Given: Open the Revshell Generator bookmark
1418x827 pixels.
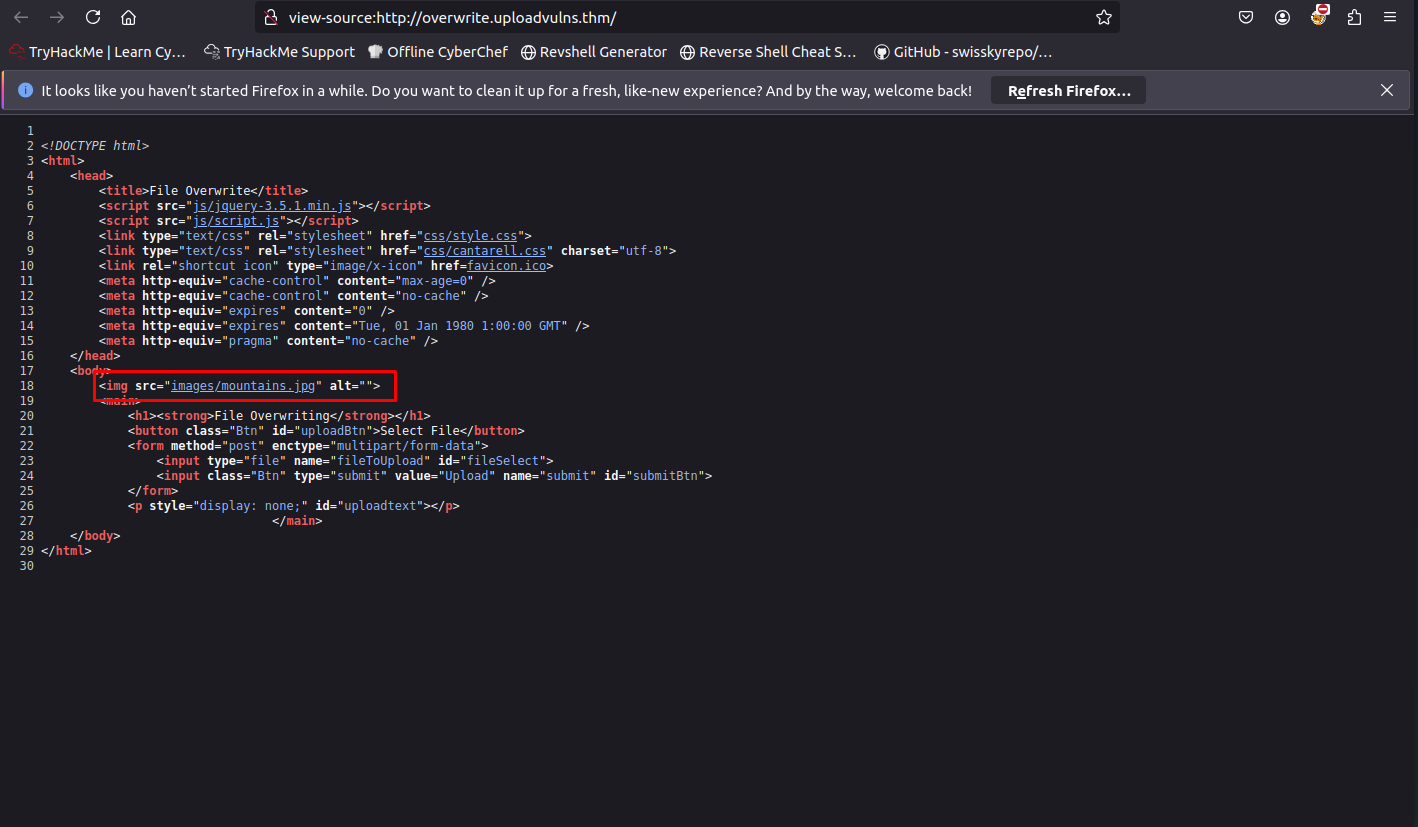Looking at the screenshot, I should 593,52.
